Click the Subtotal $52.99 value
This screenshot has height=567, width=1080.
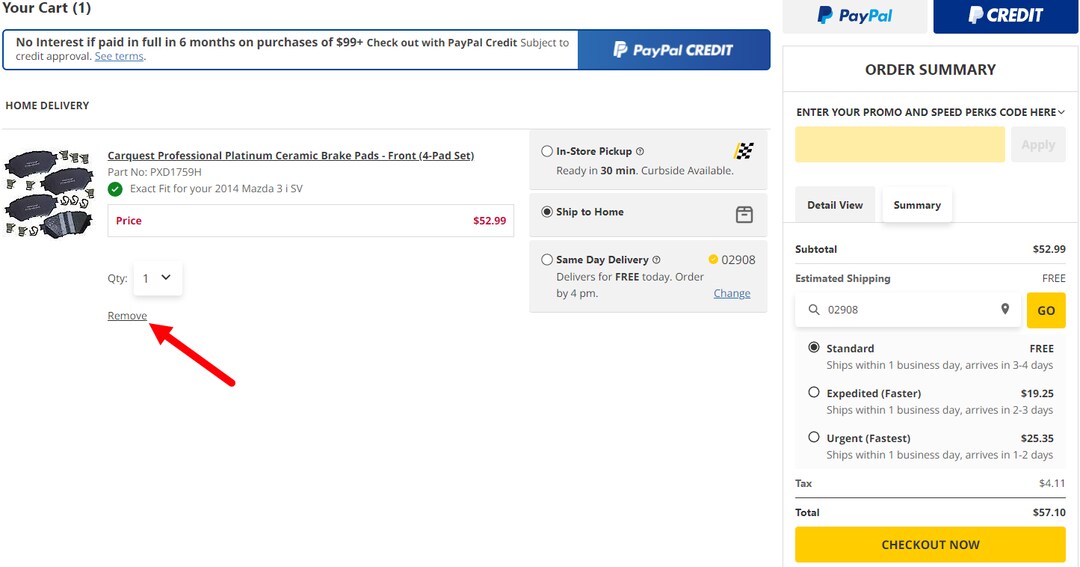[x=1049, y=249]
